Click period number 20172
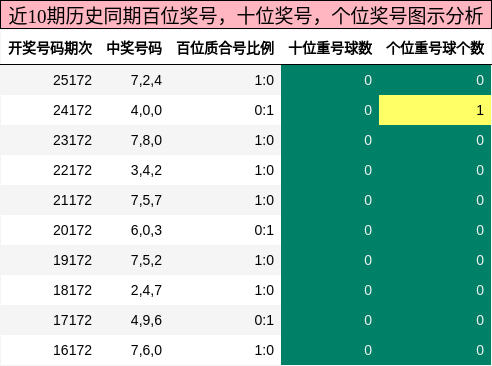Screen dimensions: 492x366 click(x=72, y=230)
